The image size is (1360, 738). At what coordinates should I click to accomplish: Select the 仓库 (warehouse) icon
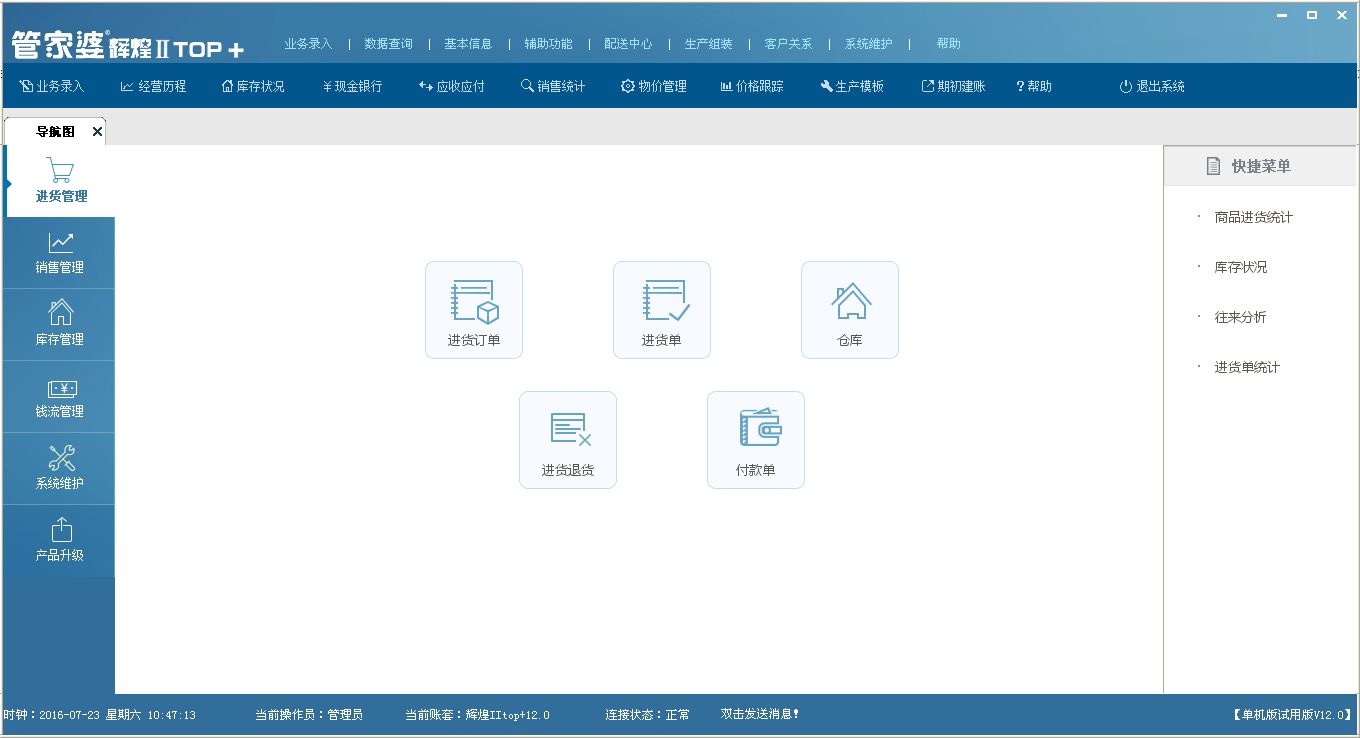pyautogui.click(x=849, y=309)
